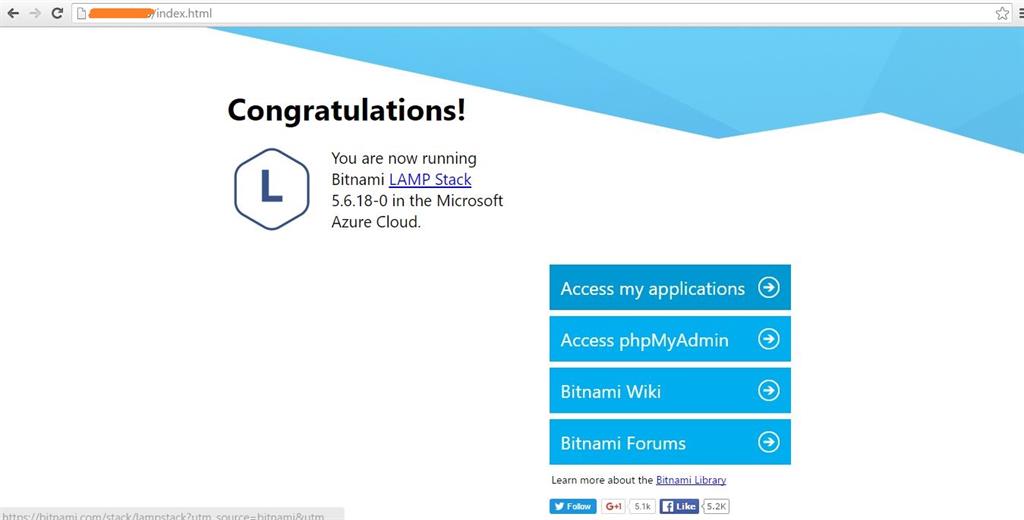Click the Twitter Follow button
The image size is (1024, 520).
pos(573,506)
